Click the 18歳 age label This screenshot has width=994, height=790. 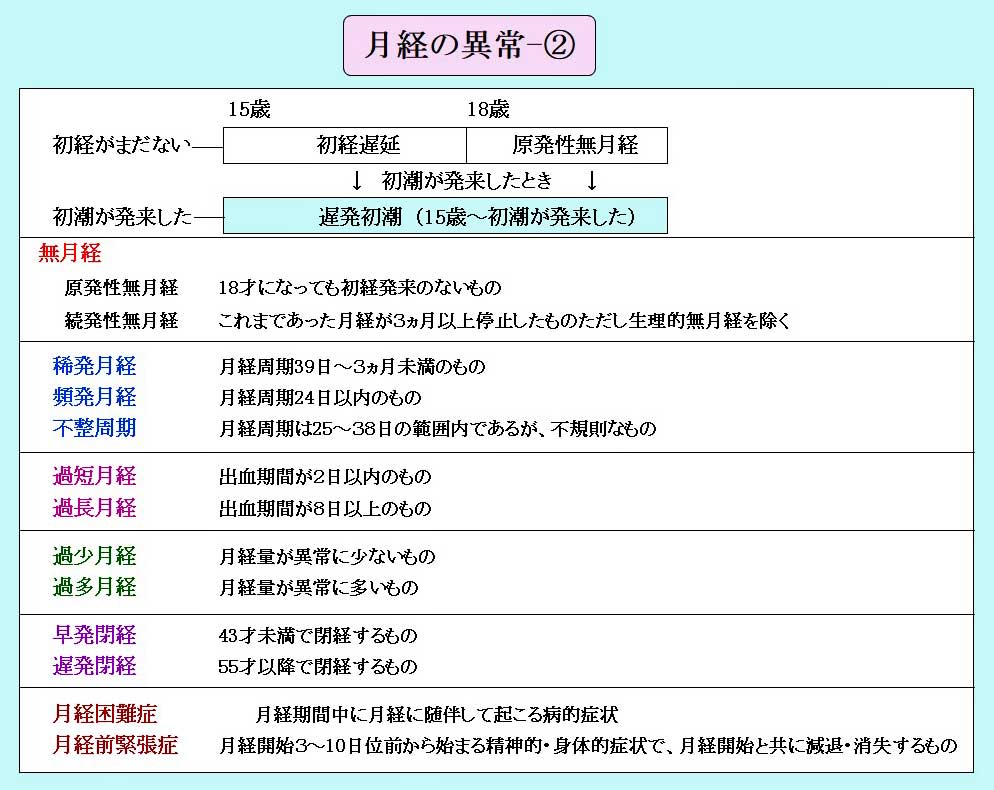[488, 110]
